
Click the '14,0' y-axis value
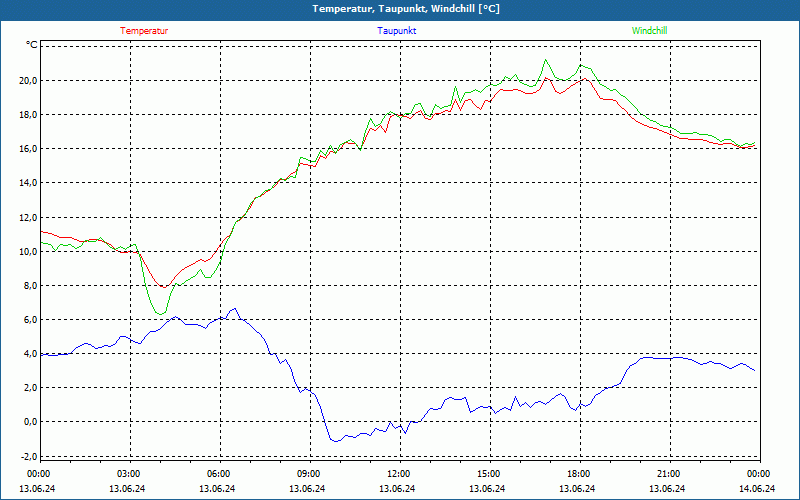click(x=29, y=183)
